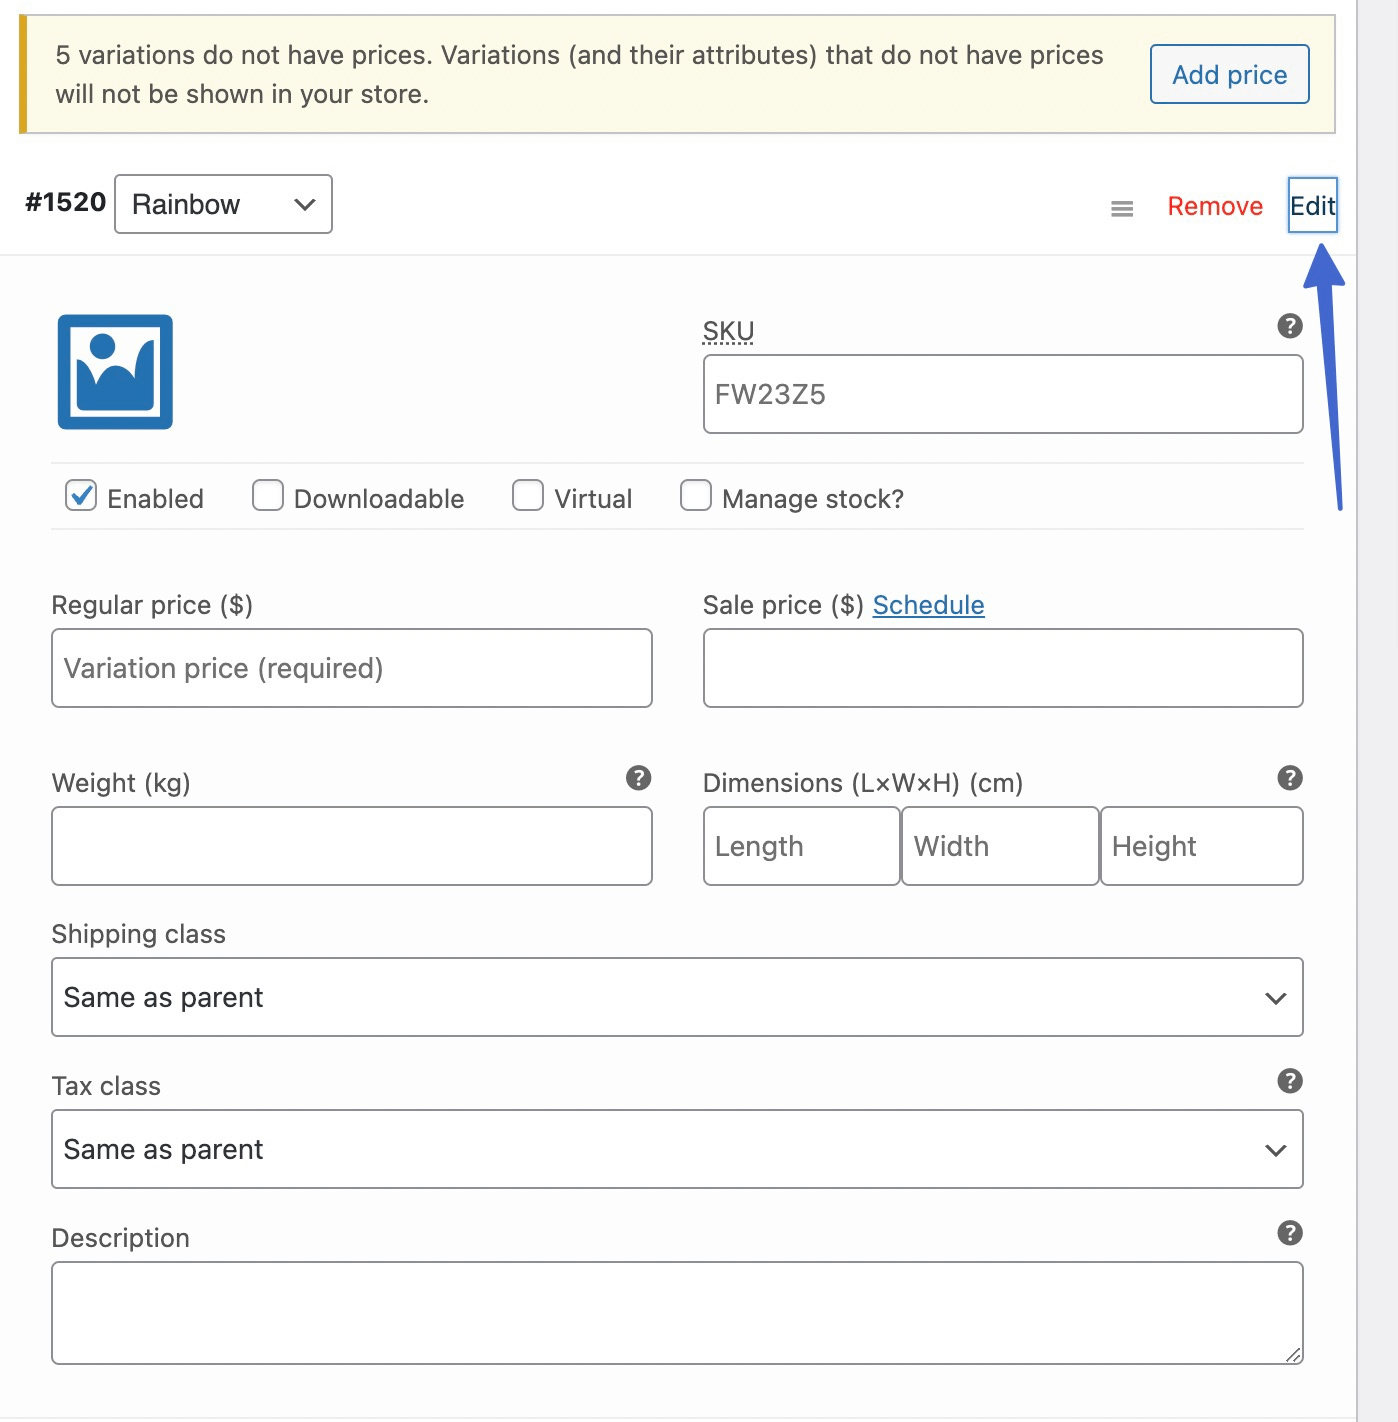1398x1422 pixels.
Task: Open the Rainbow attribute dropdown
Action: [223, 204]
